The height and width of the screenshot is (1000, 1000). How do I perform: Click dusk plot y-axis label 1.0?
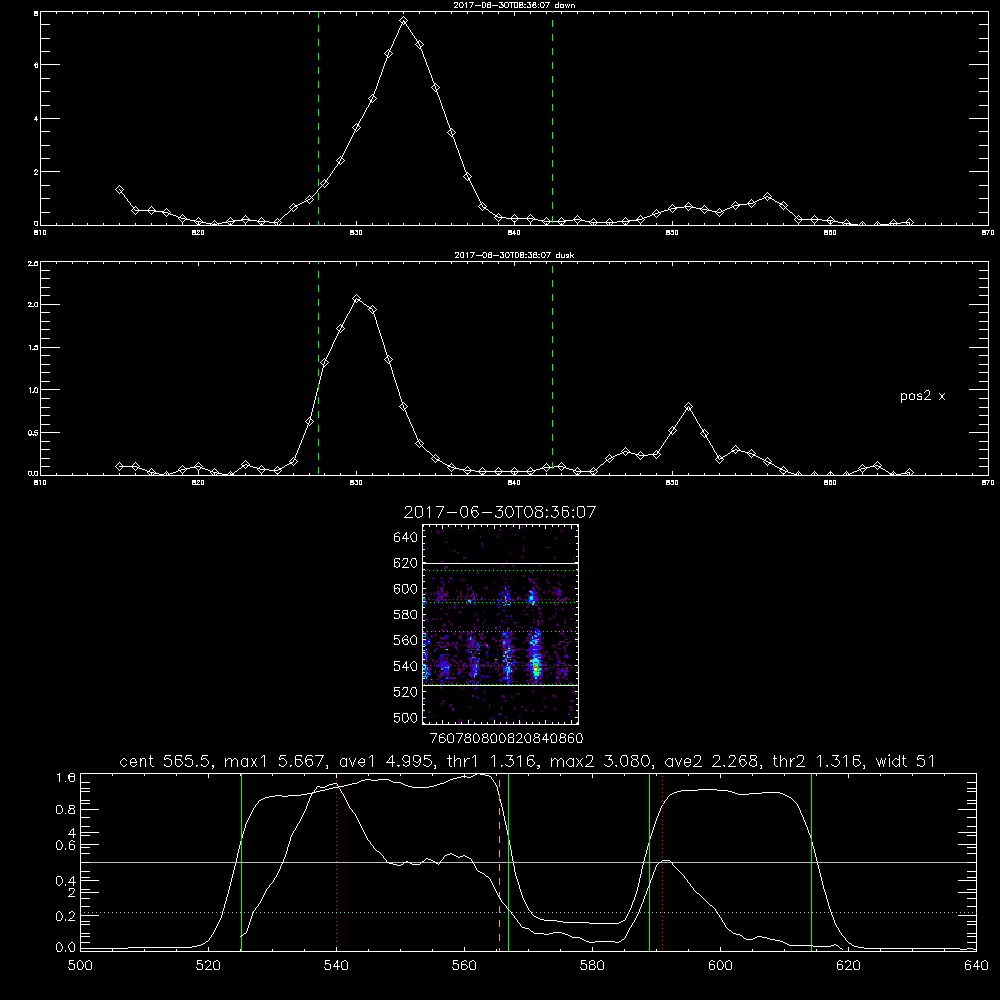tap(33, 390)
